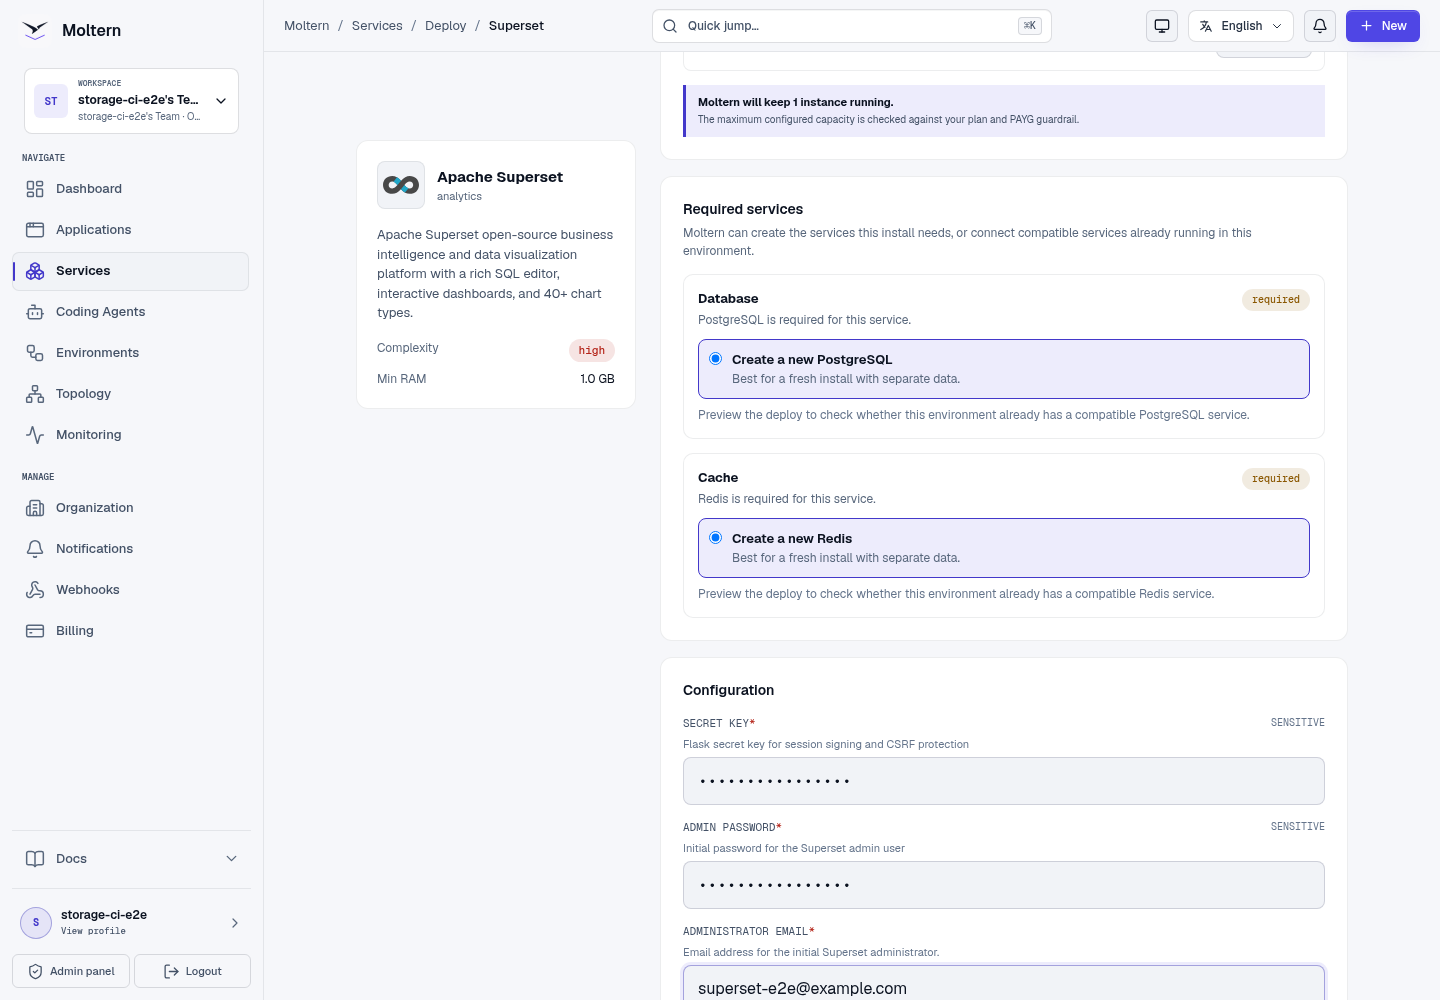1440x1000 pixels.
Task: Click the Topology network icon
Action: pos(35,394)
